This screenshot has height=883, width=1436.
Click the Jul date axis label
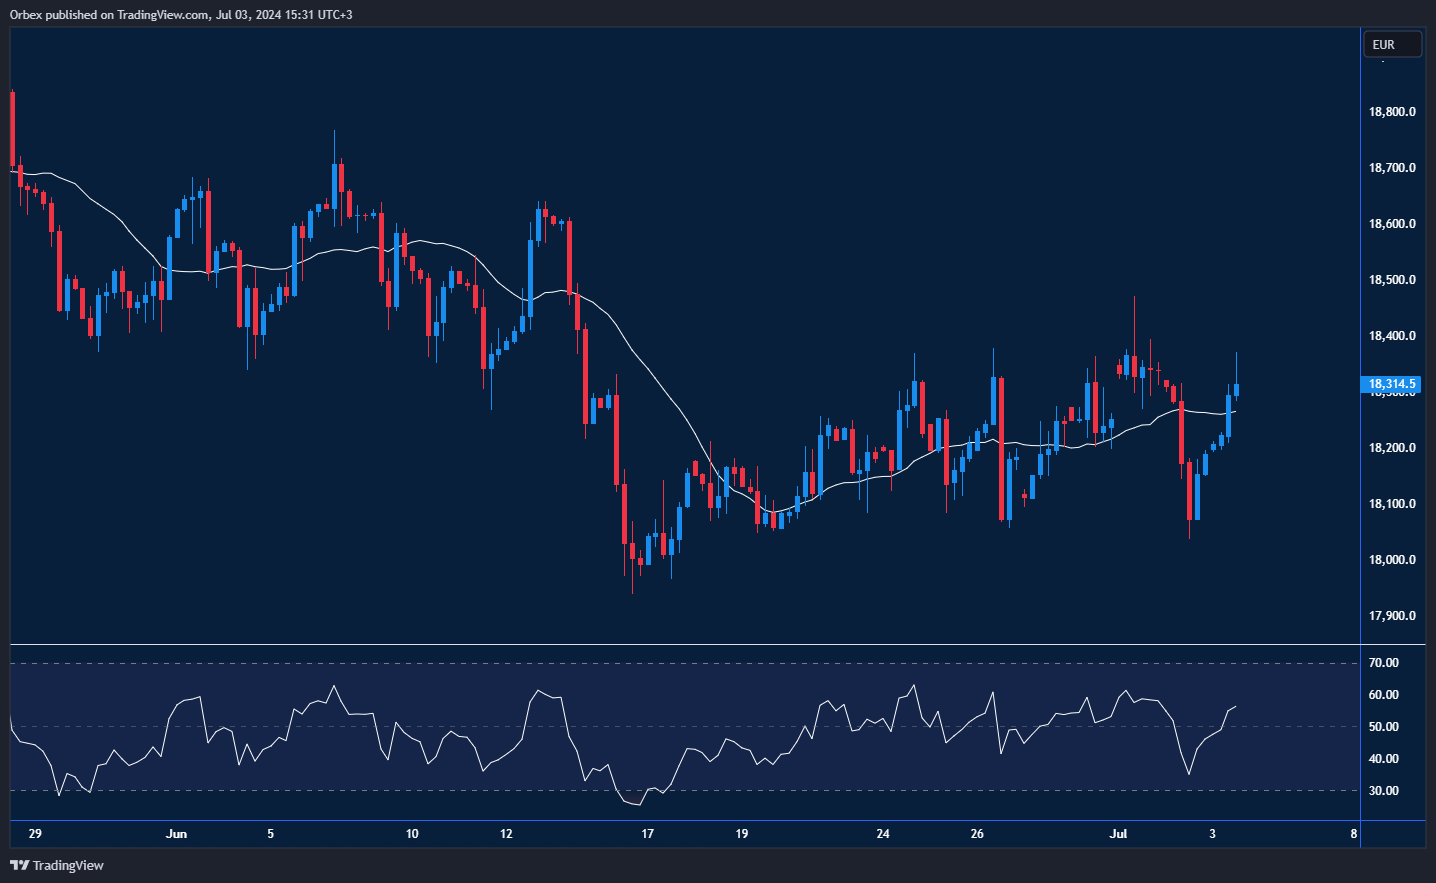[1118, 834]
